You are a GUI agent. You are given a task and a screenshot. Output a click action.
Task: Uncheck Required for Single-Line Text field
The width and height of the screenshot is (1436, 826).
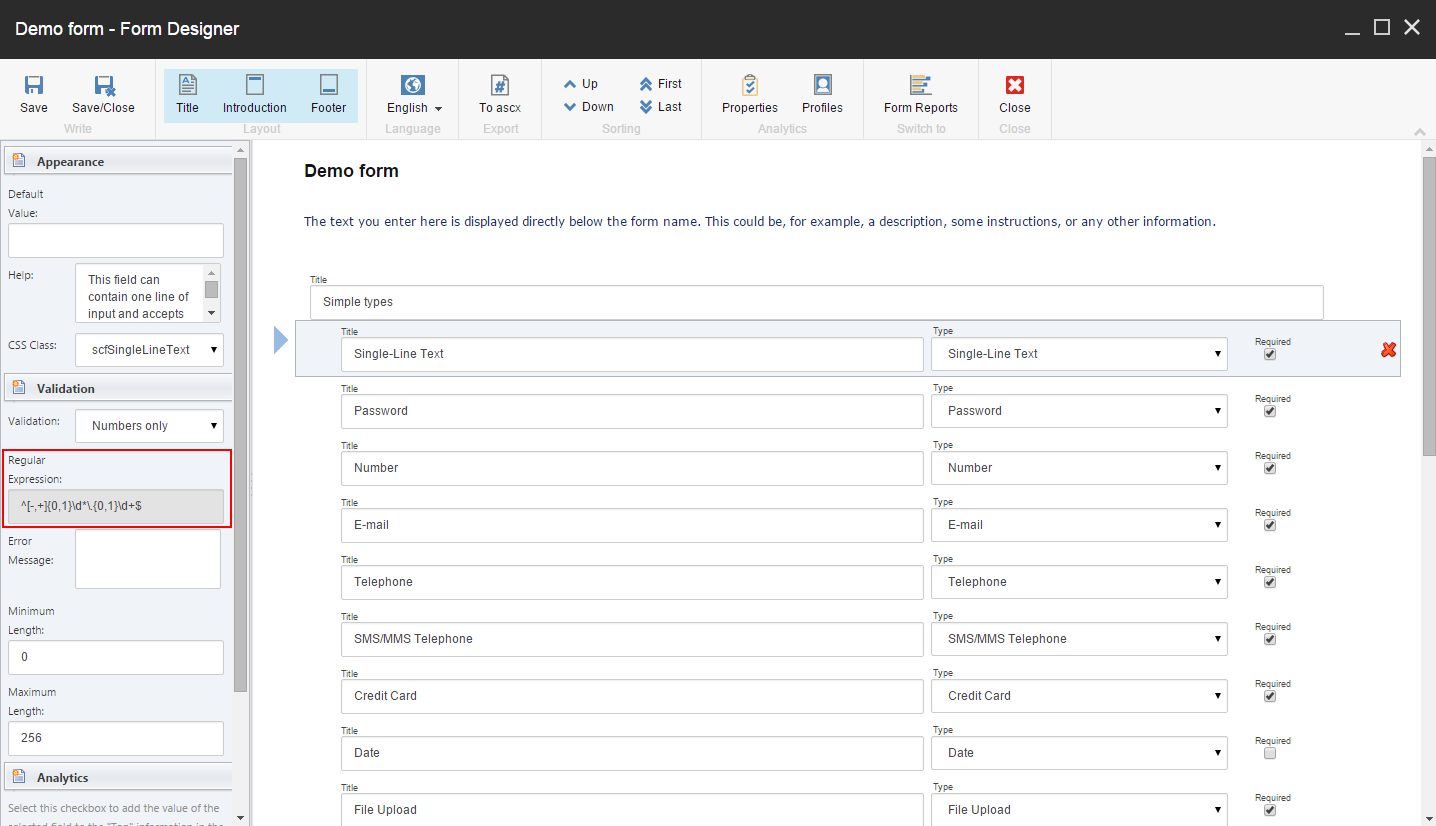click(x=1270, y=354)
